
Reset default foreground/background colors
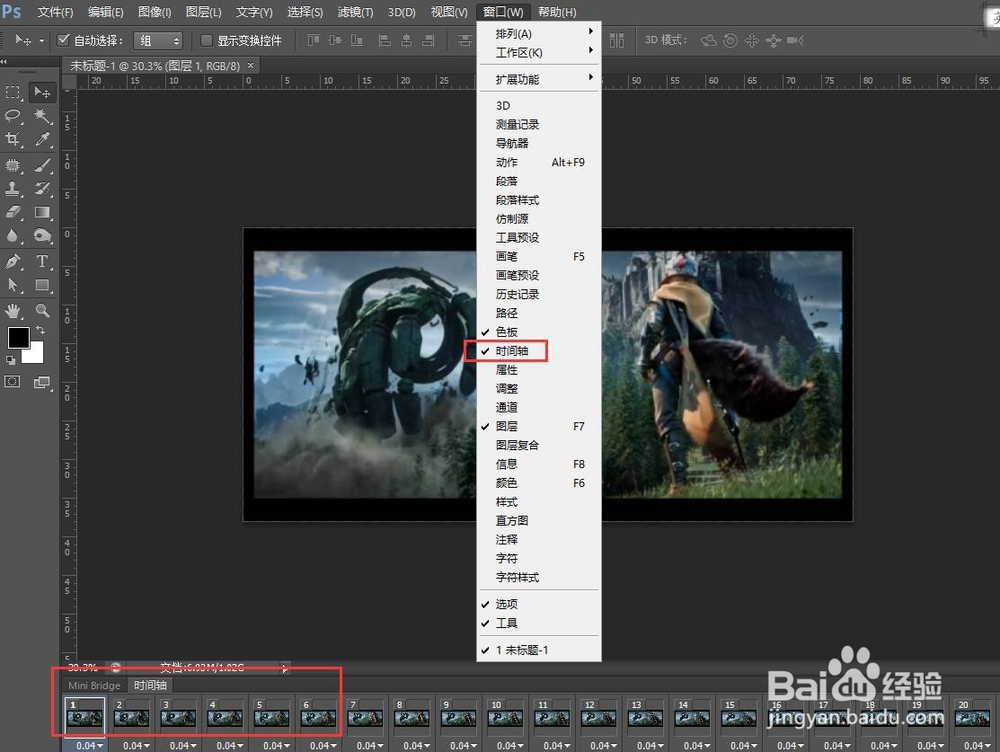pos(10,360)
